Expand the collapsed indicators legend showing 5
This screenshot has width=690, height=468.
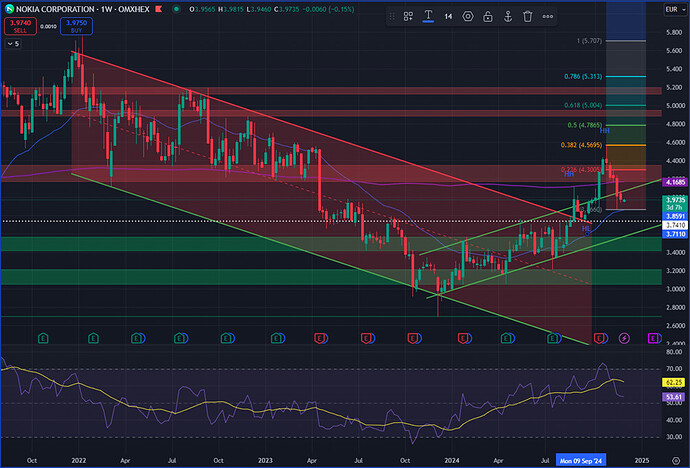[13, 44]
